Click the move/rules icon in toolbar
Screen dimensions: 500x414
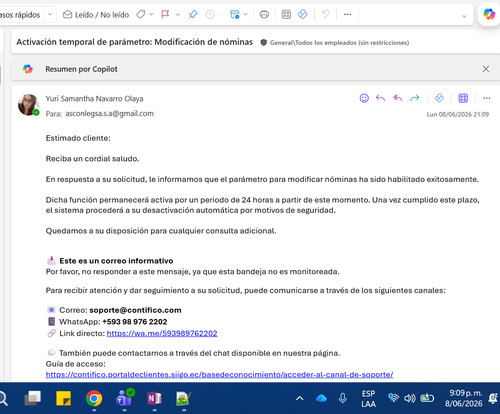pos(235,14)
